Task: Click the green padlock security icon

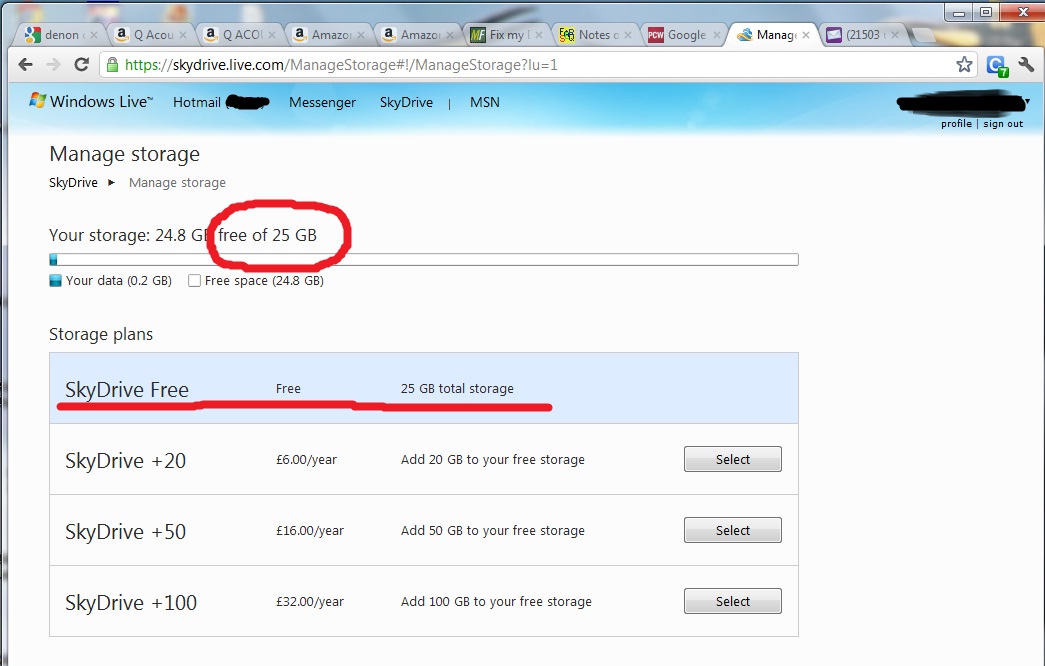Action: coord(113,65)
